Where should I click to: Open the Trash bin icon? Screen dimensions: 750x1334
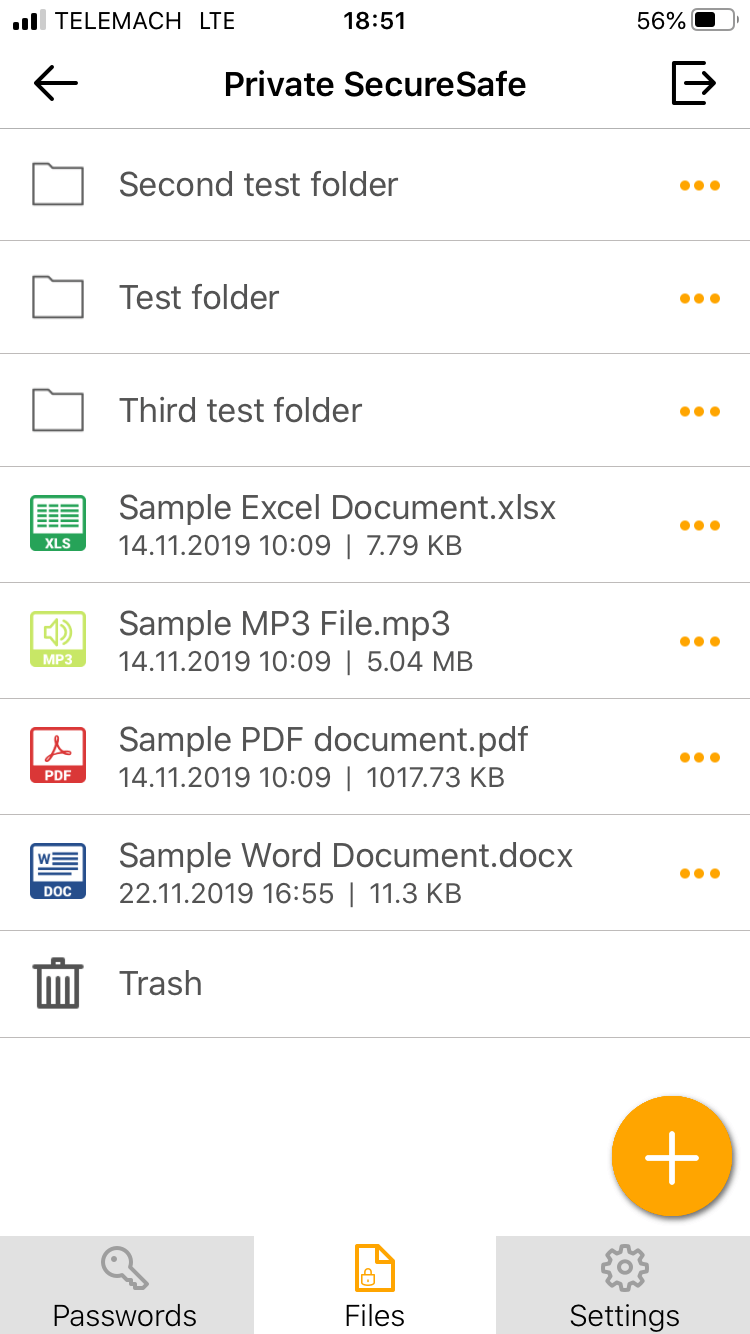[58, 983]
